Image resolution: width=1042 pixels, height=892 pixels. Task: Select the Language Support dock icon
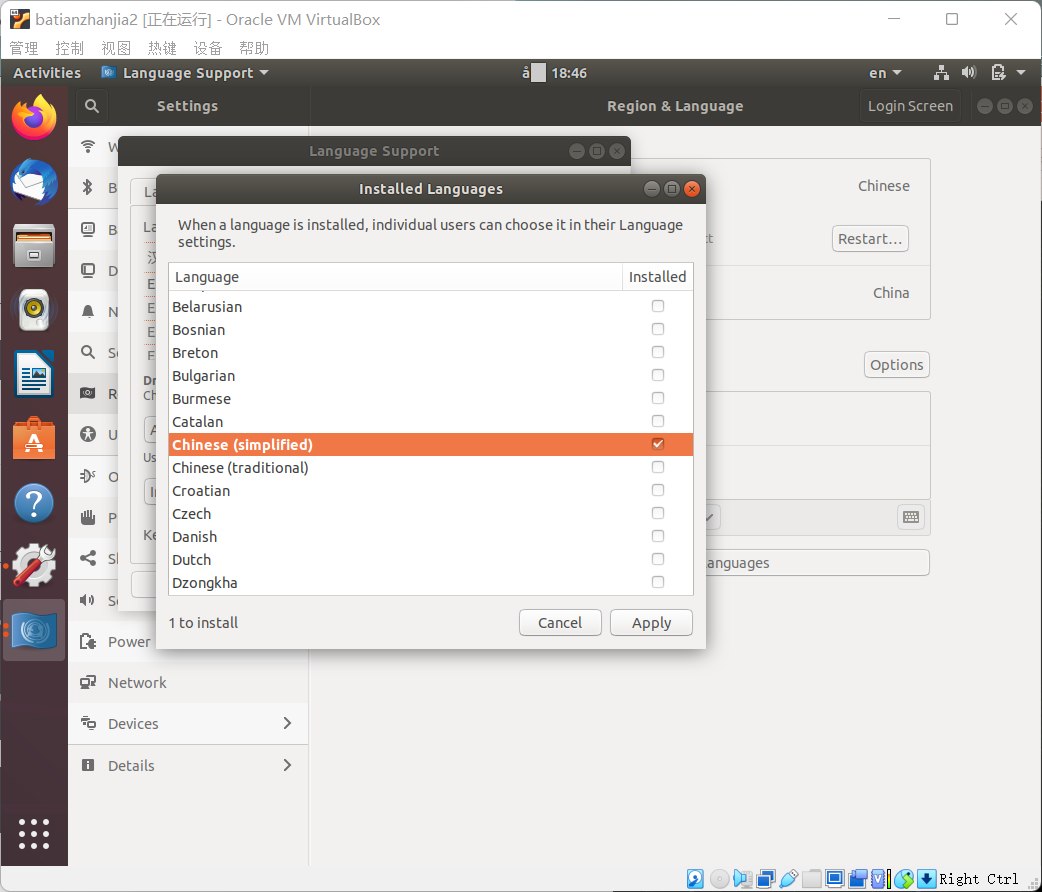tap(34, 630)
